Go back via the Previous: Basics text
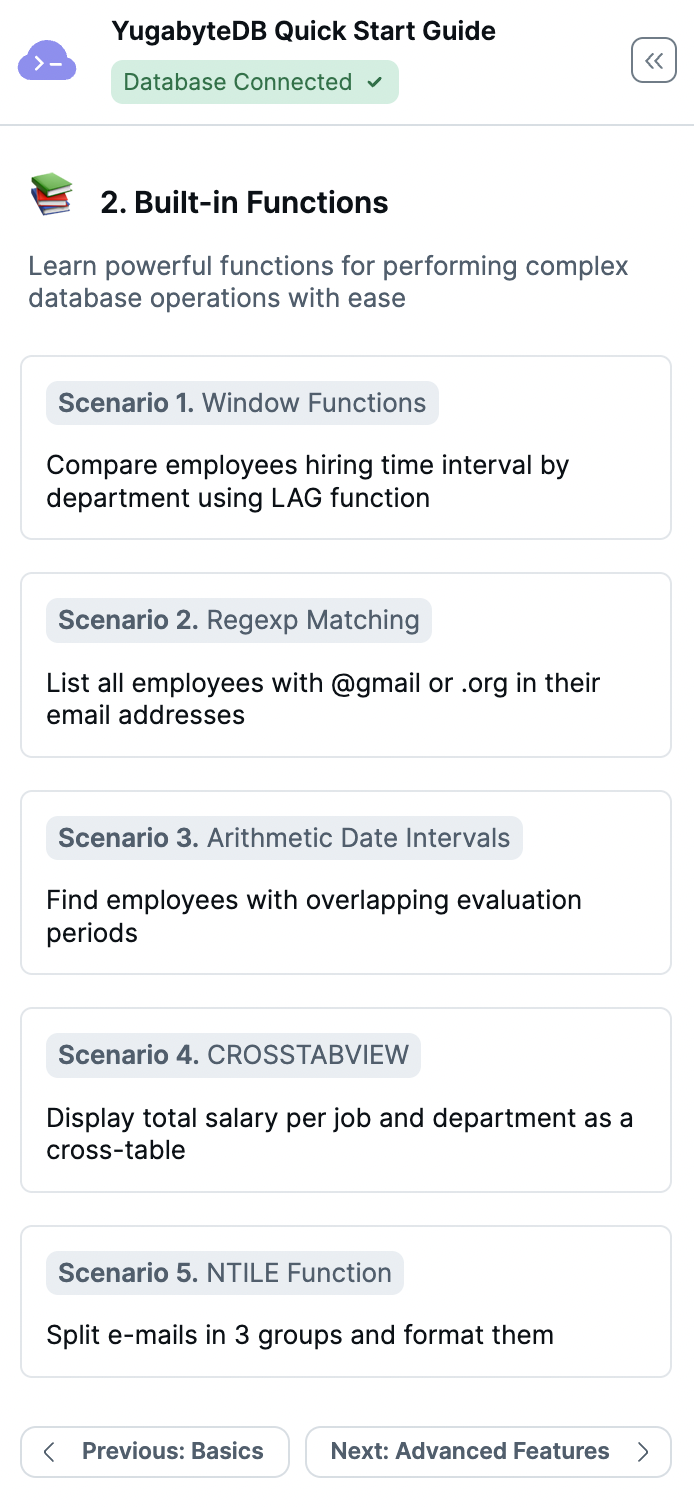Viewport: 694px width, 1508px height. pyautogui.click(x=173, y=1451)
